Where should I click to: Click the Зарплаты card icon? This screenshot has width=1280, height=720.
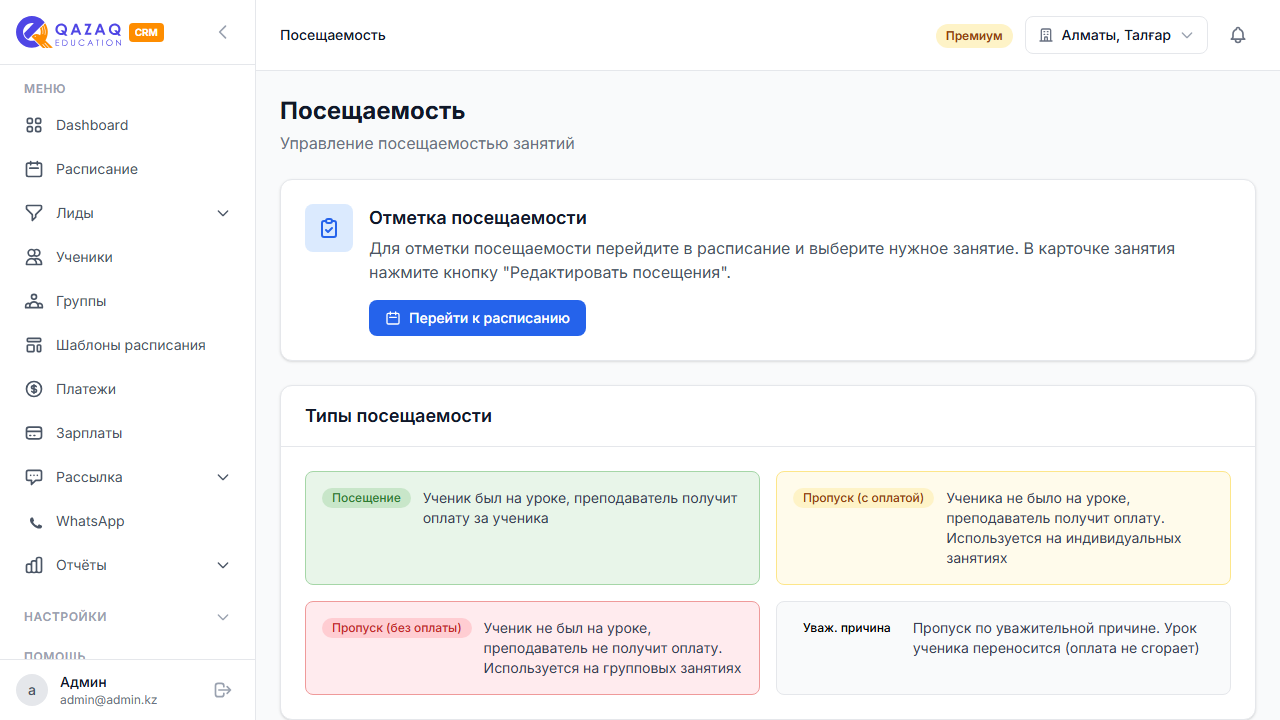[34, 433]
